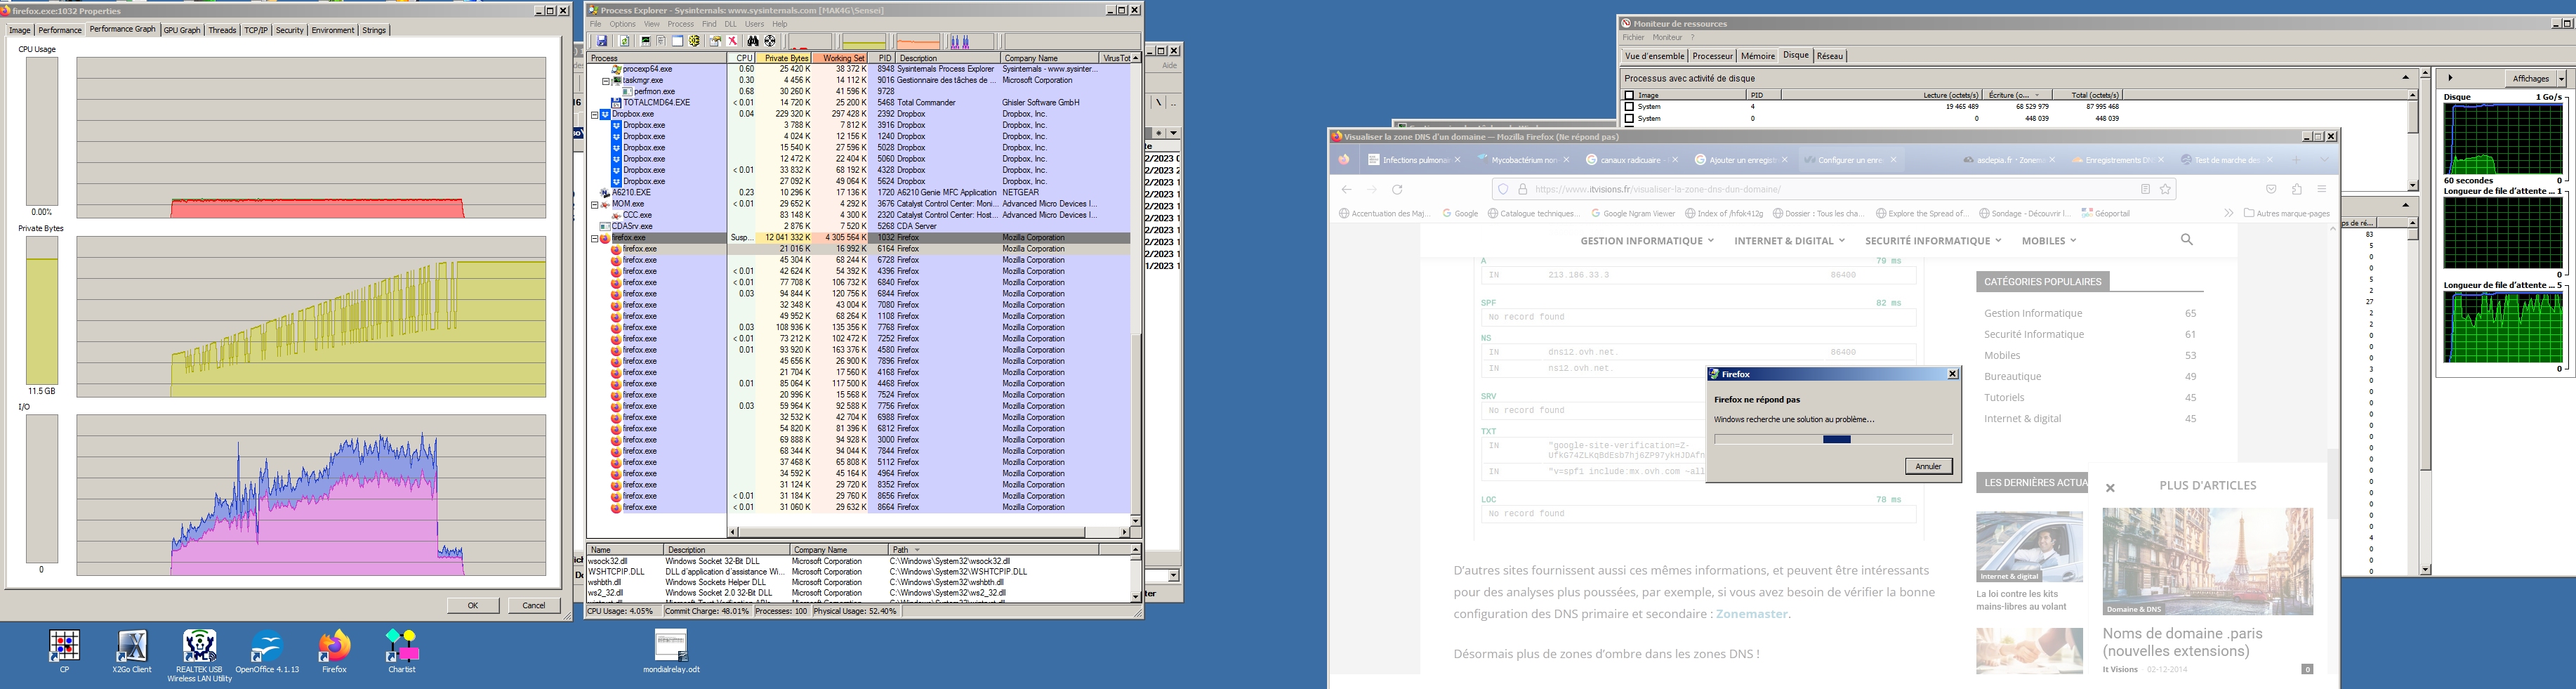Open the Chartist desktop icon

coord(401,651)
